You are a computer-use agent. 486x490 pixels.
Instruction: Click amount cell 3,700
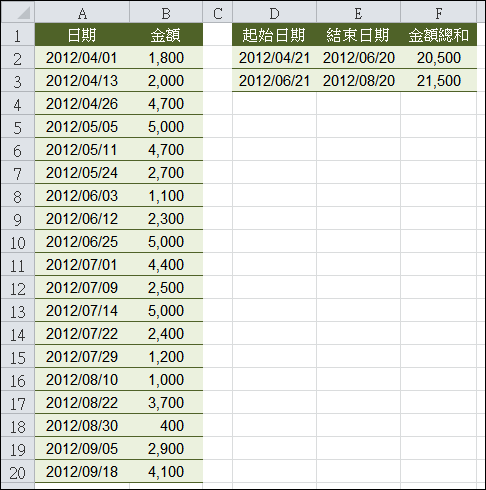166,403
